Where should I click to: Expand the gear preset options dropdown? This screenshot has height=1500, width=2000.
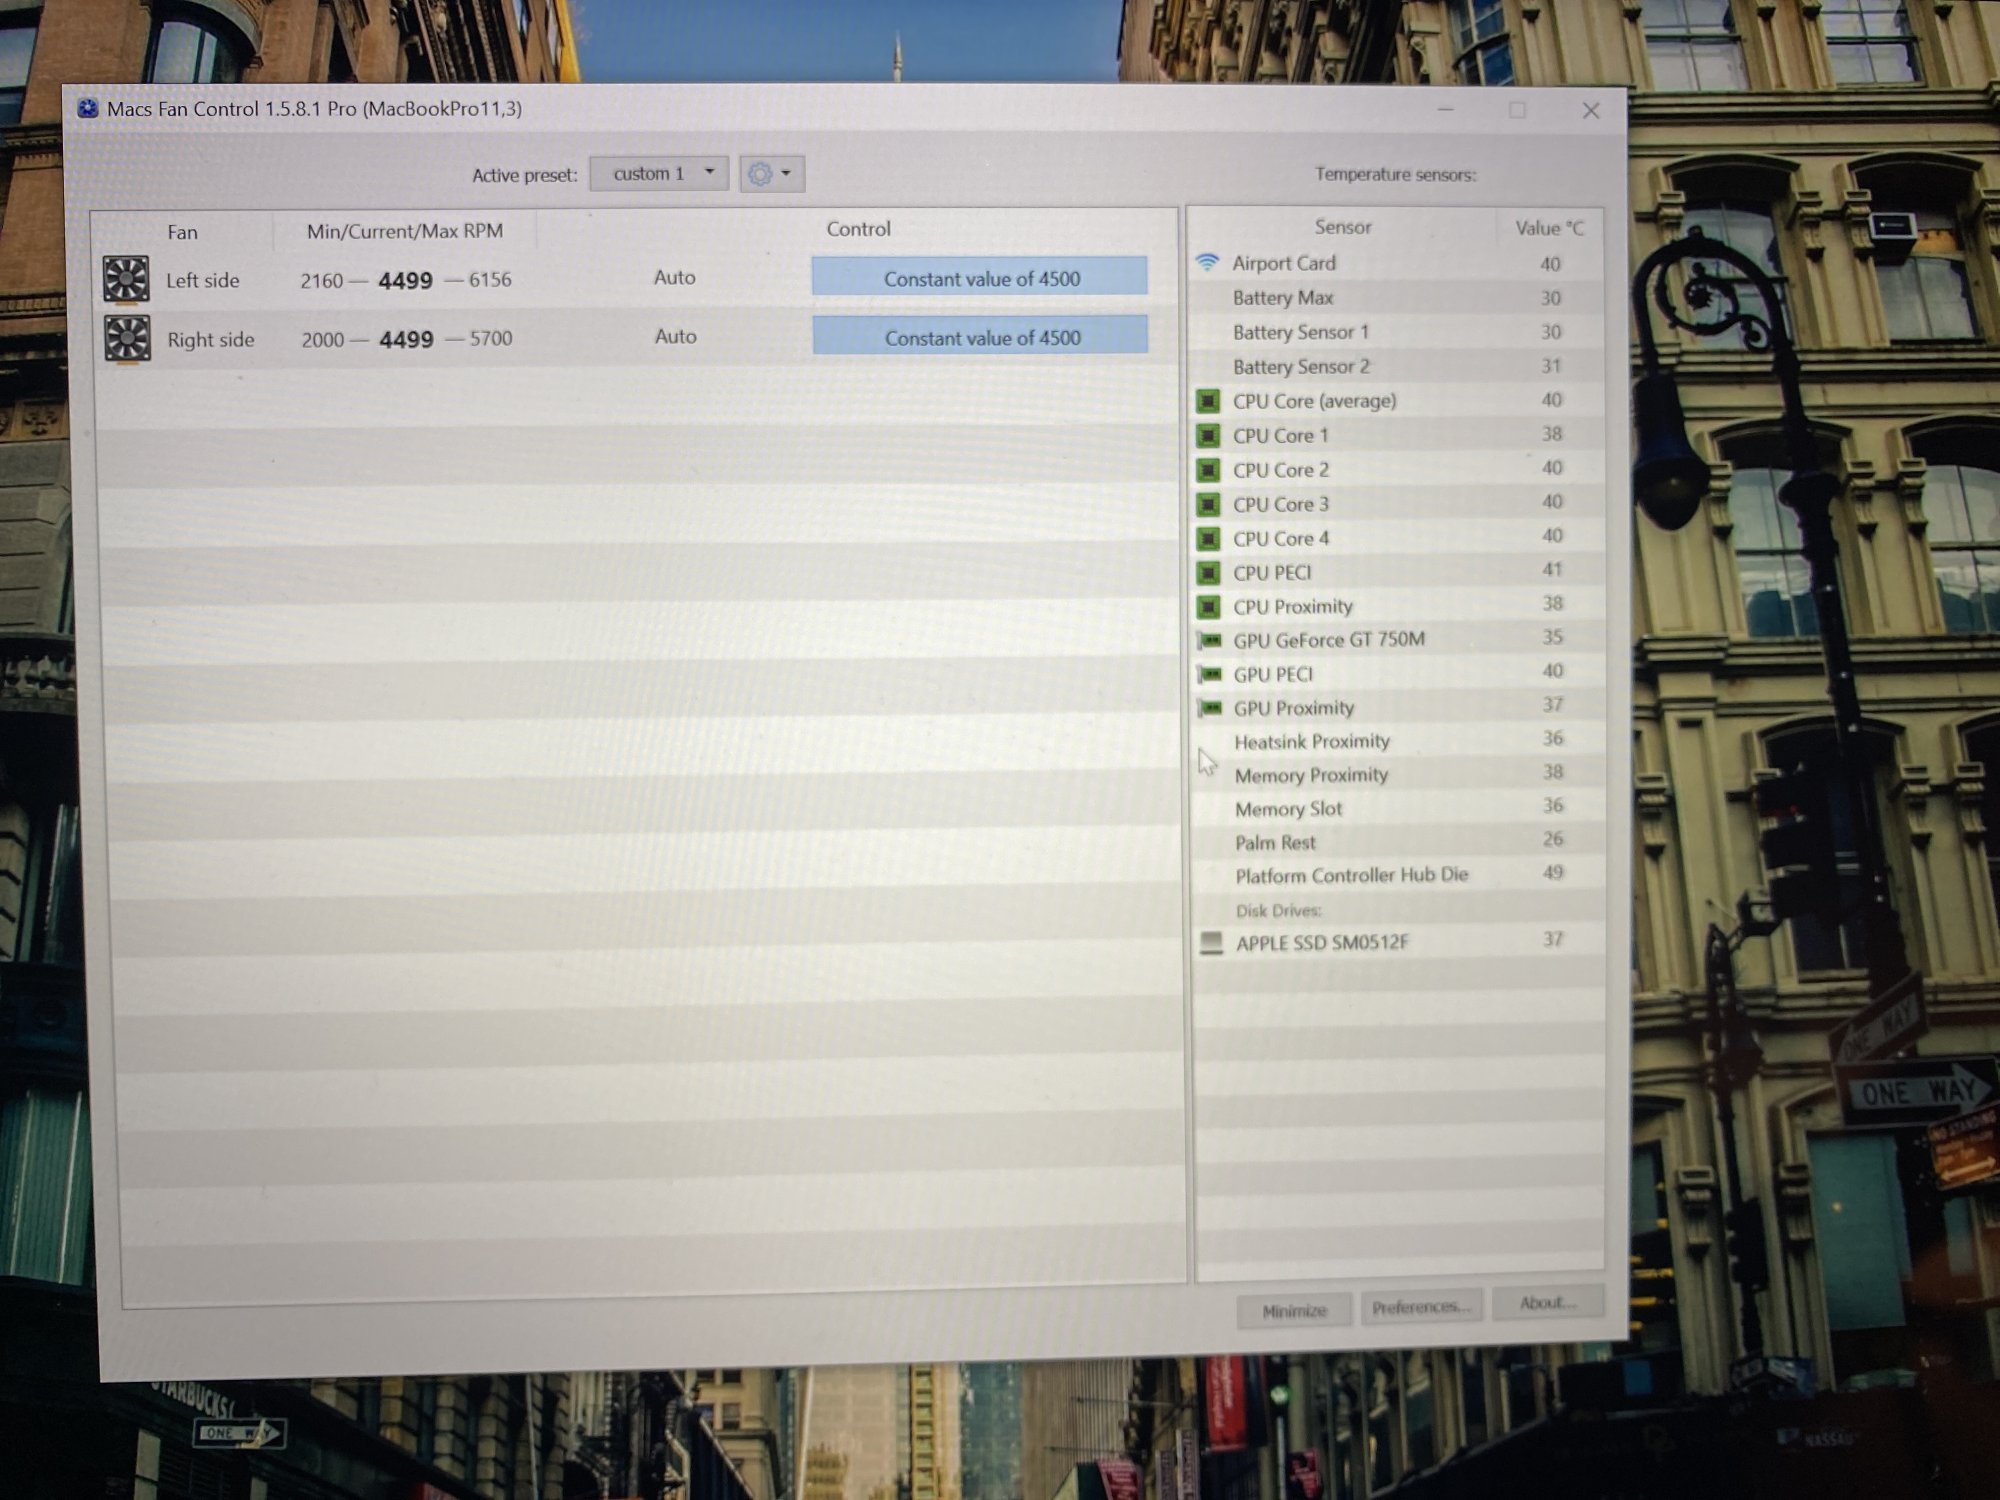pos(771,174)
